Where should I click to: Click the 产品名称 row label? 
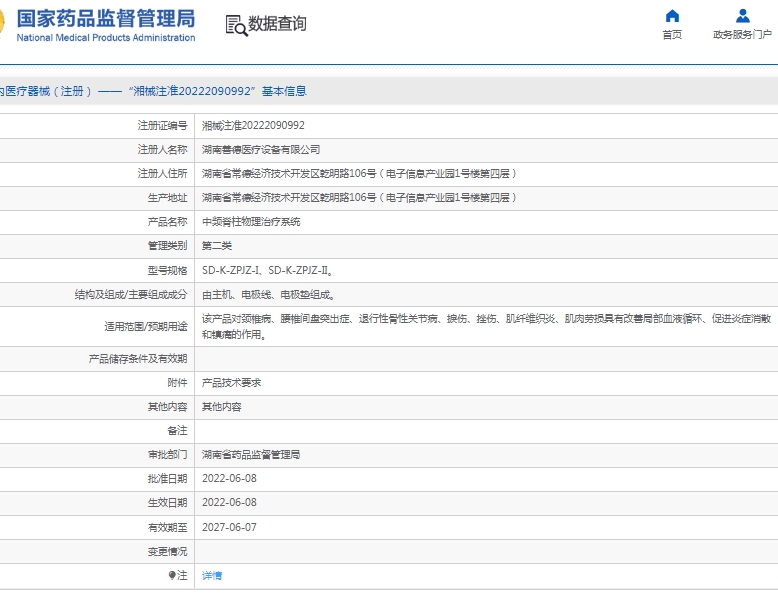[168, 222]
